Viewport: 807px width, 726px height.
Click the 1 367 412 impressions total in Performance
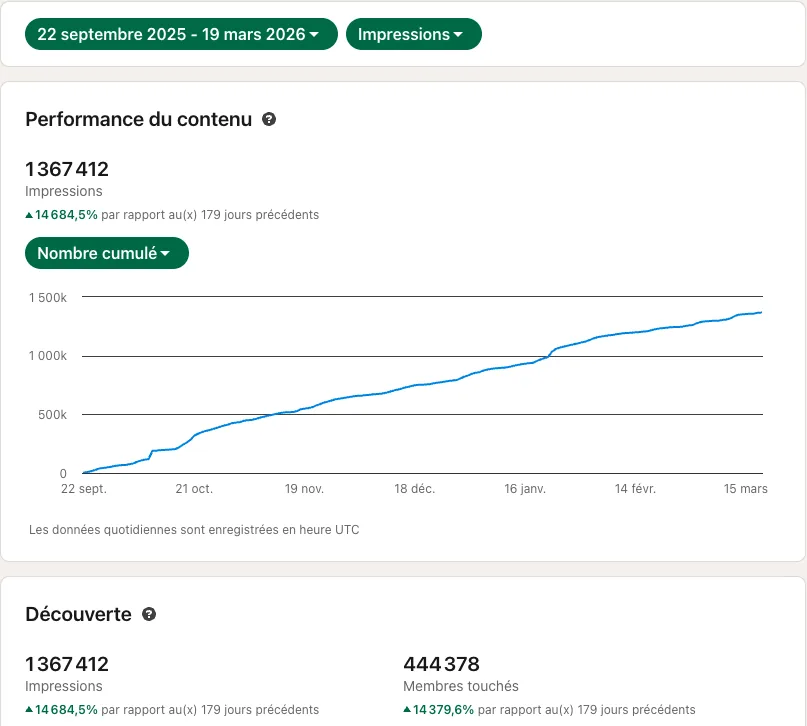coord(67,169)
